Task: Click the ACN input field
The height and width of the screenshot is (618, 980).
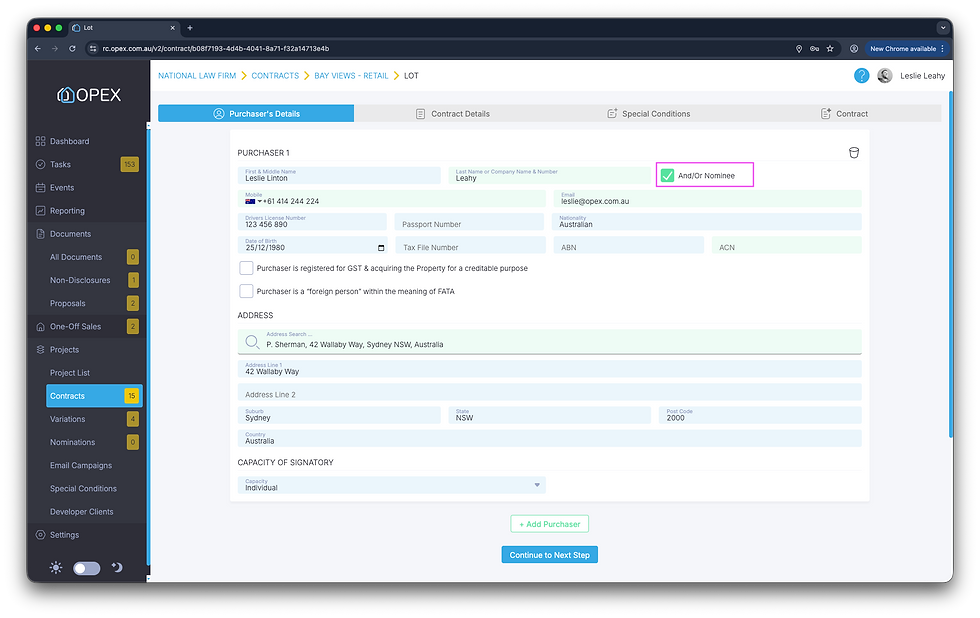Action: click(787, 245)
